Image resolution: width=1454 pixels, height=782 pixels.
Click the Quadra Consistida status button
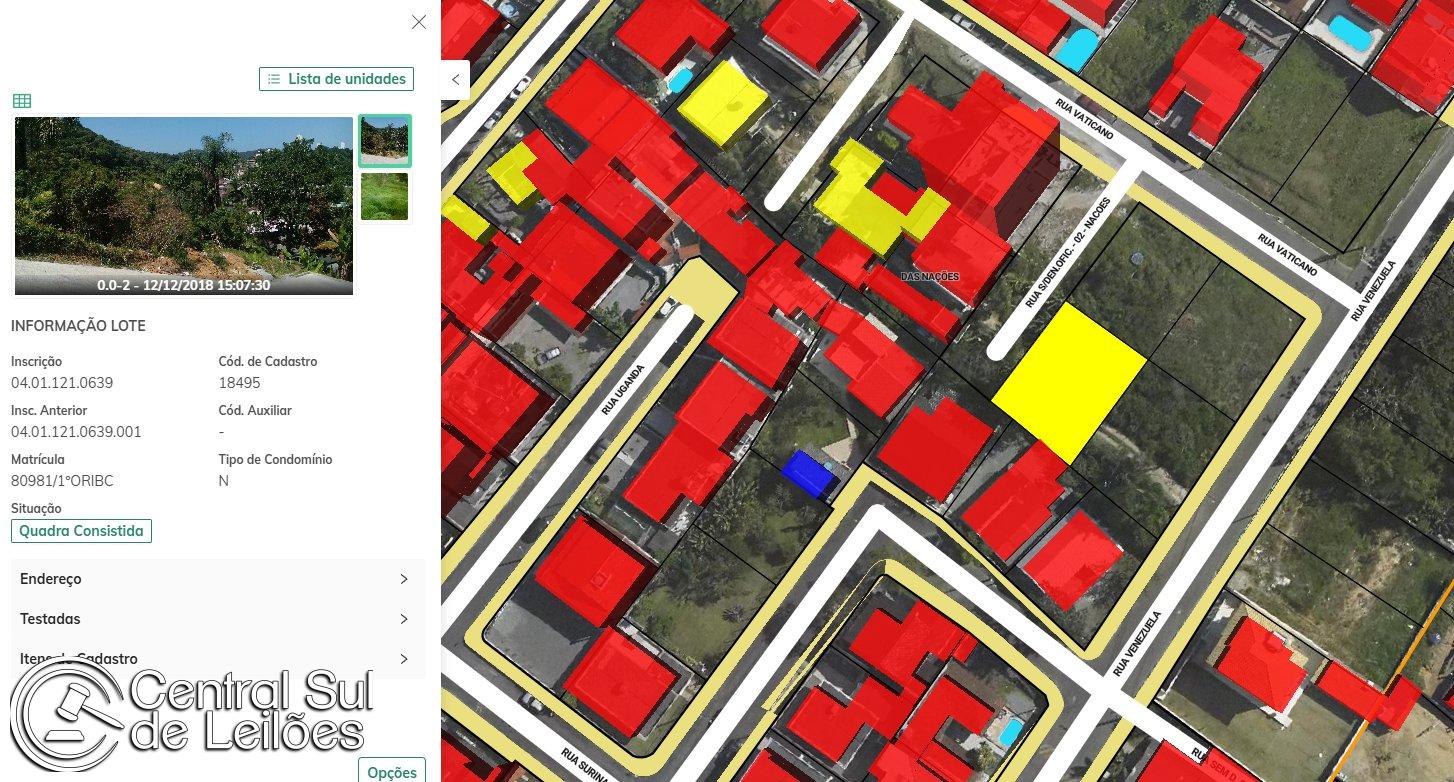tap(81, 531)
